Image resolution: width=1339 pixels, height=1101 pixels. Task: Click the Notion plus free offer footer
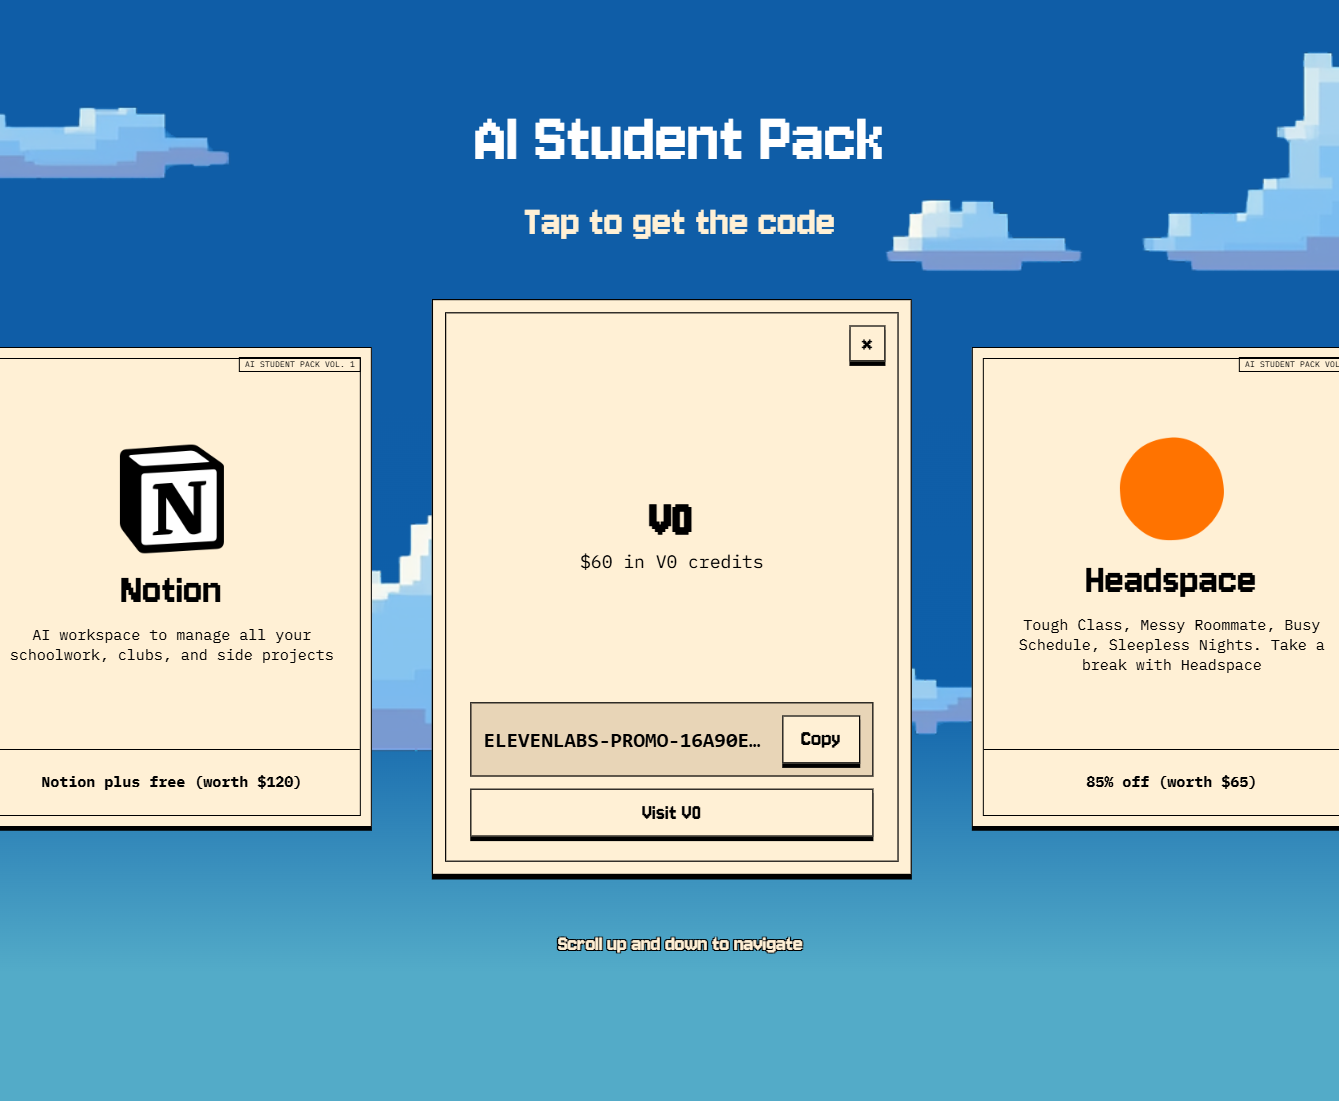tap(171, 782)
